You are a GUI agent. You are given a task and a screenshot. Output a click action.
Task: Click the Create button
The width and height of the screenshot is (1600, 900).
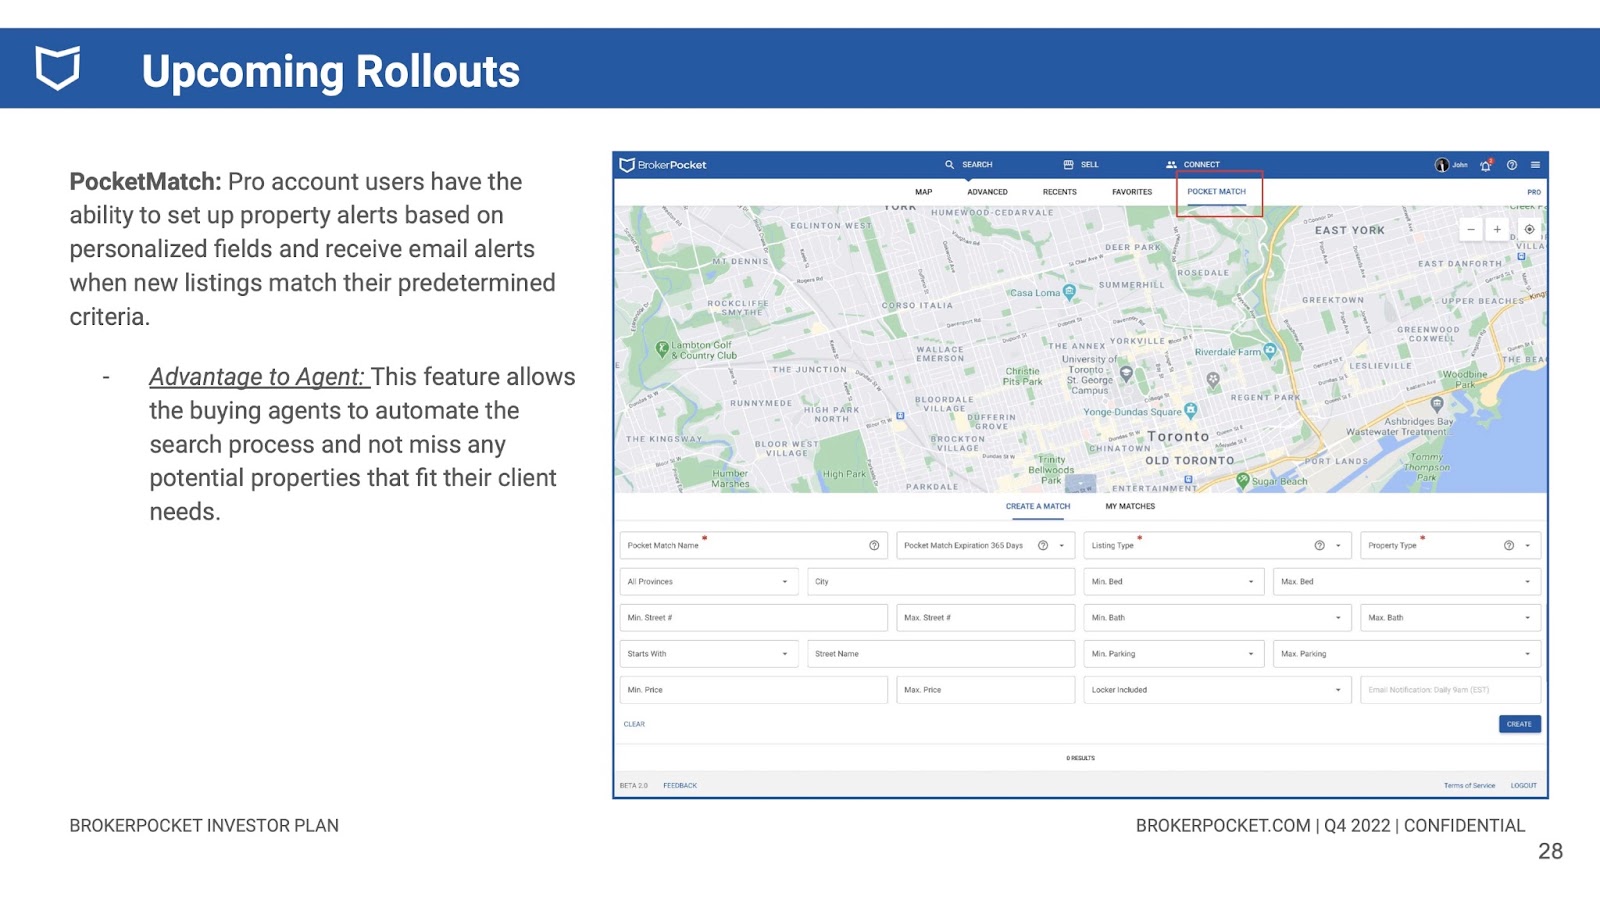[x=1520, y=724]
